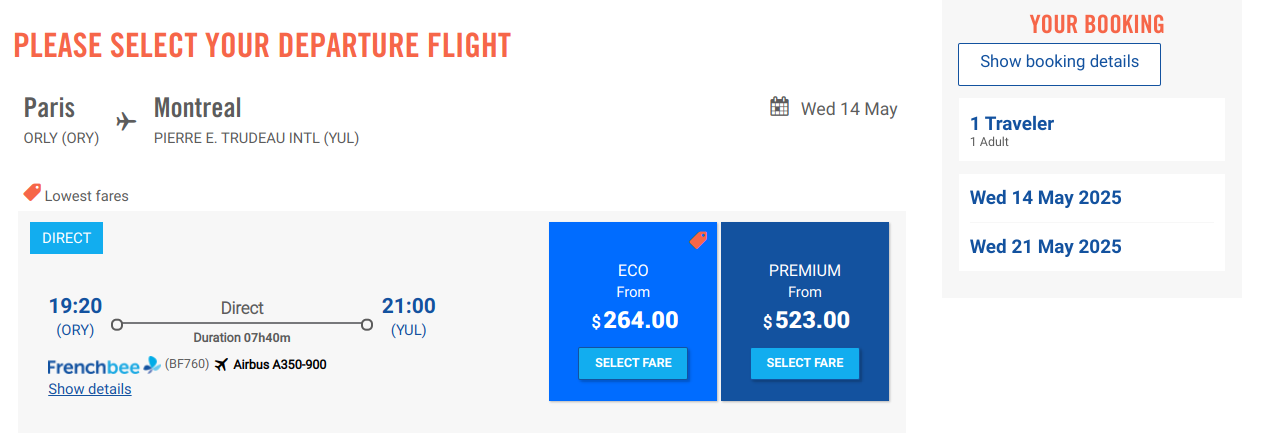
Task: Click the calendar icon beside Wed 14 May
Action: tap(780, 107)
